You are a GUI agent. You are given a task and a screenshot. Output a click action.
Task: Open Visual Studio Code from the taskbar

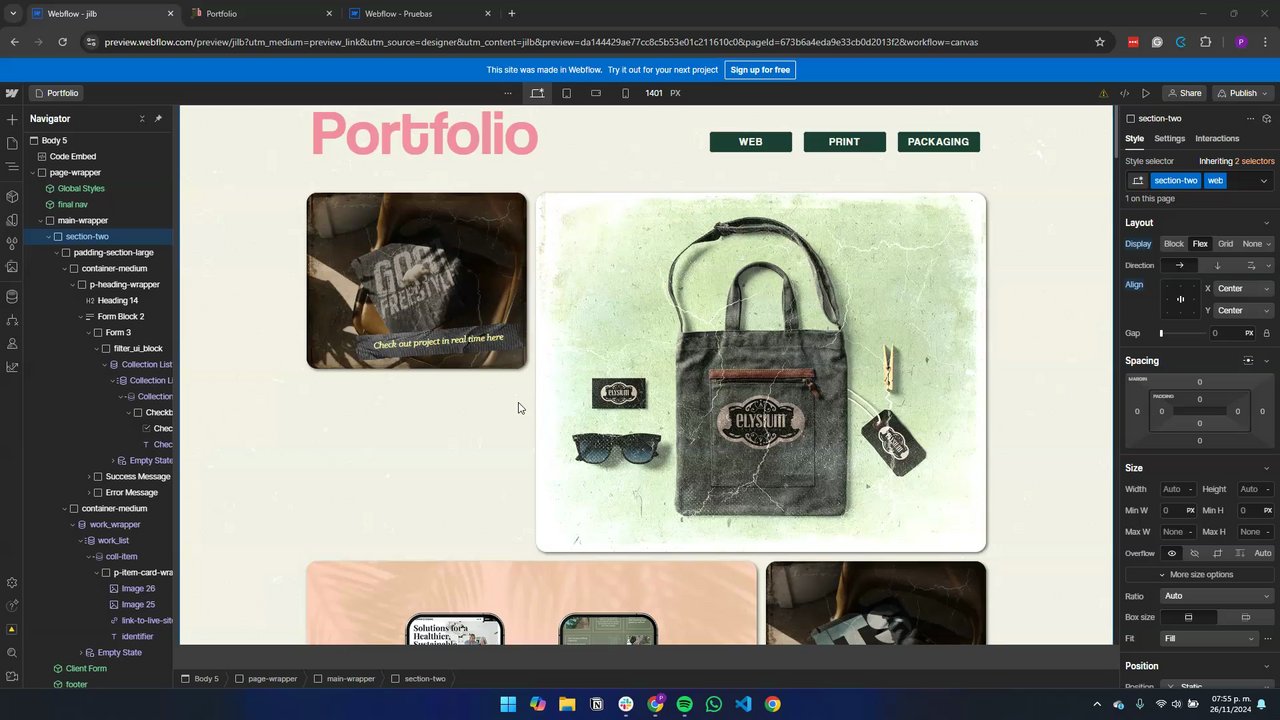tap(743, 704)
